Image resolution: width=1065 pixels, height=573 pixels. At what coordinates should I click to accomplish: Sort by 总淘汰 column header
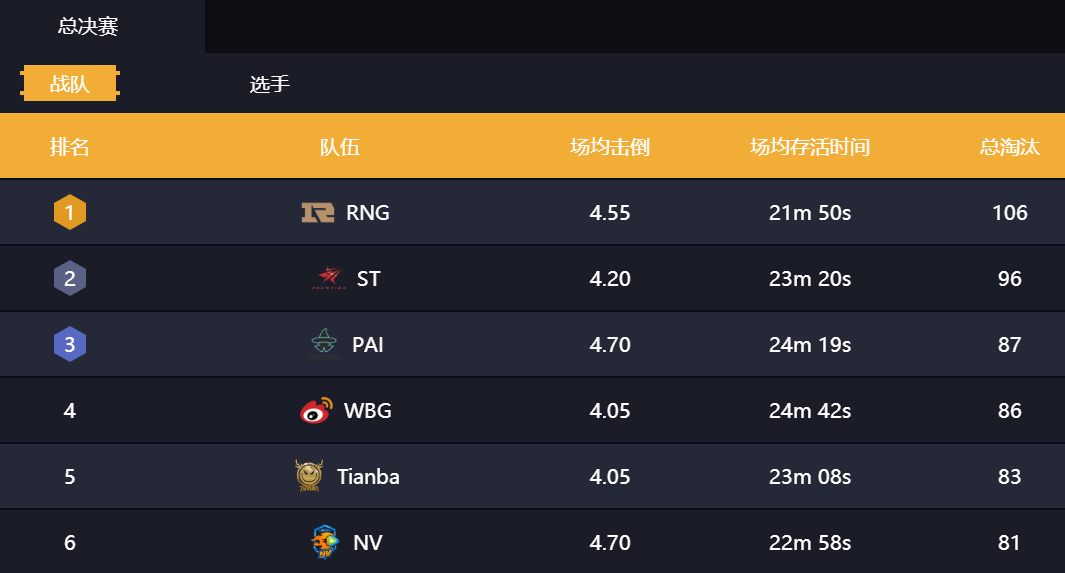[x=1009, y=147]
